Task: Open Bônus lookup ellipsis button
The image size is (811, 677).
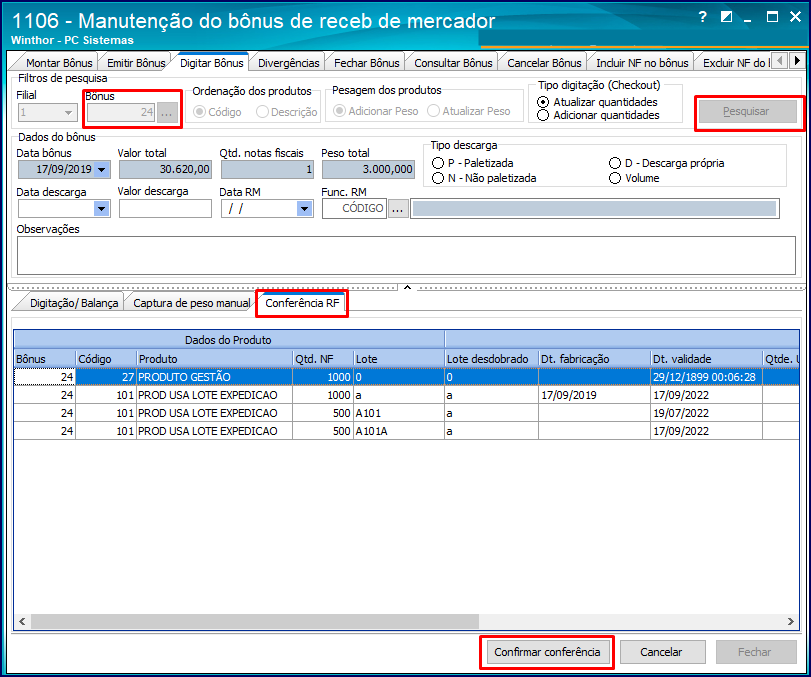Action: [167, 112]
